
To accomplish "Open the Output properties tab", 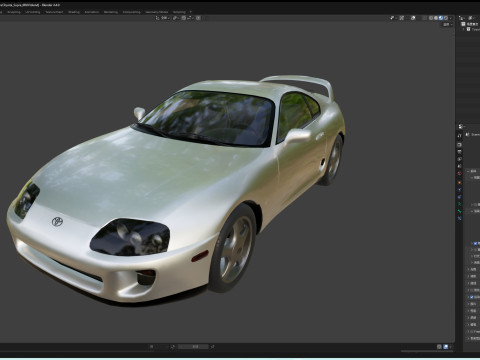I will [x=459, y=152].
